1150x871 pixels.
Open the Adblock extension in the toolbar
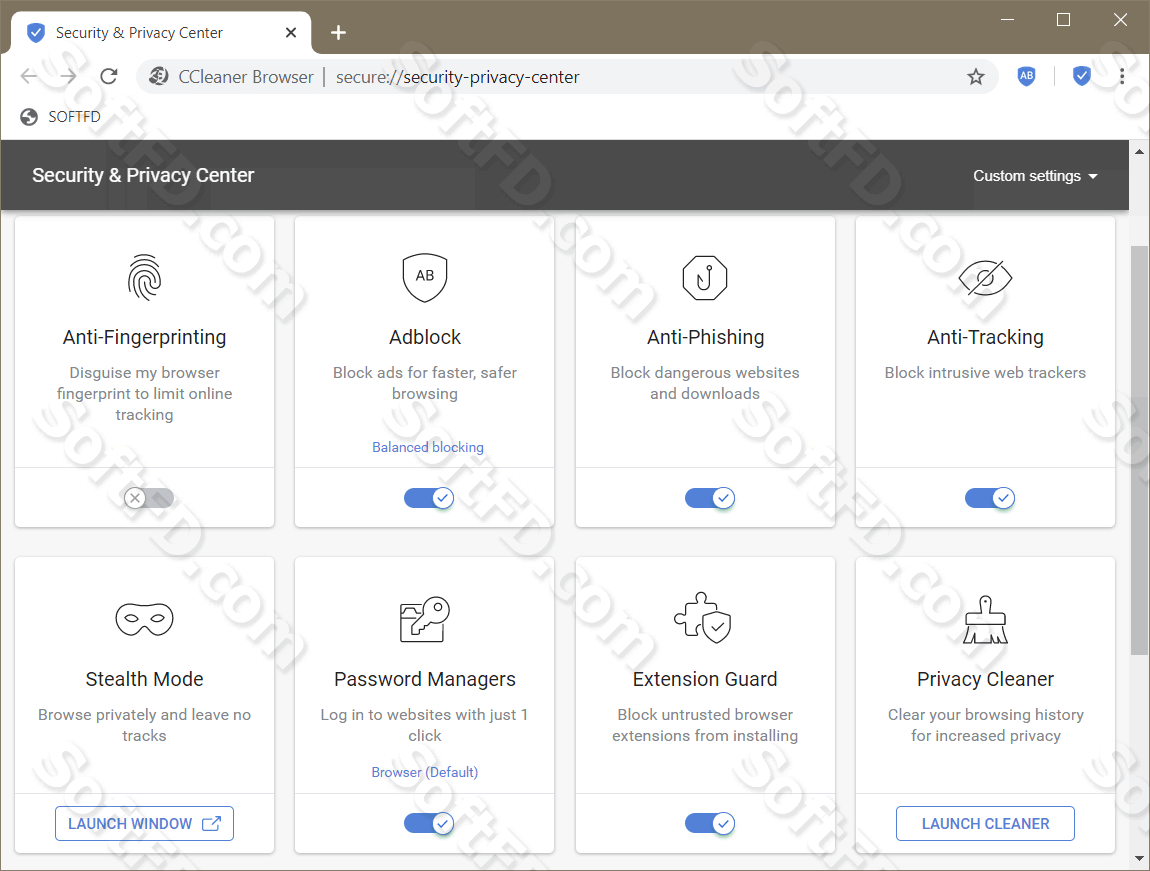pyautogui.click(x=1026, y=76)
